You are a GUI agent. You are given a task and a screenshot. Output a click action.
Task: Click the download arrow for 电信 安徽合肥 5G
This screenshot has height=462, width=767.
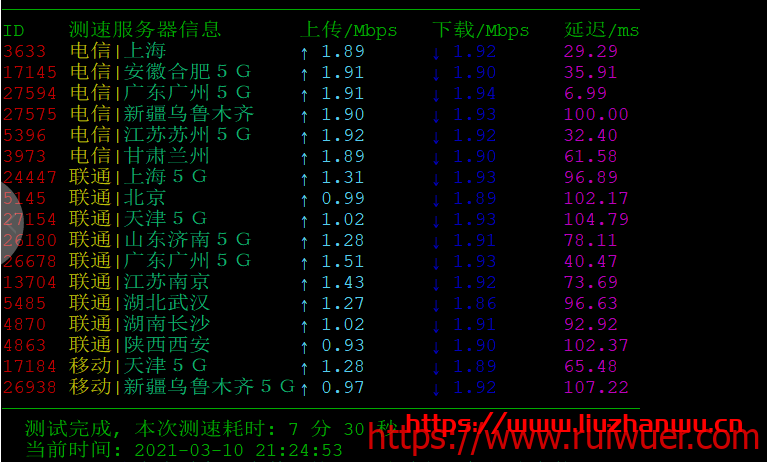point(437,72)
